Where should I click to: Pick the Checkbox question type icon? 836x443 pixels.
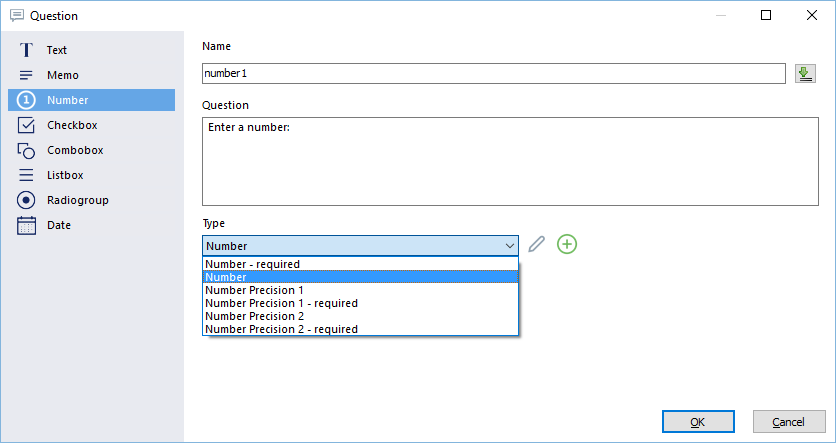(x=26, y=125)
